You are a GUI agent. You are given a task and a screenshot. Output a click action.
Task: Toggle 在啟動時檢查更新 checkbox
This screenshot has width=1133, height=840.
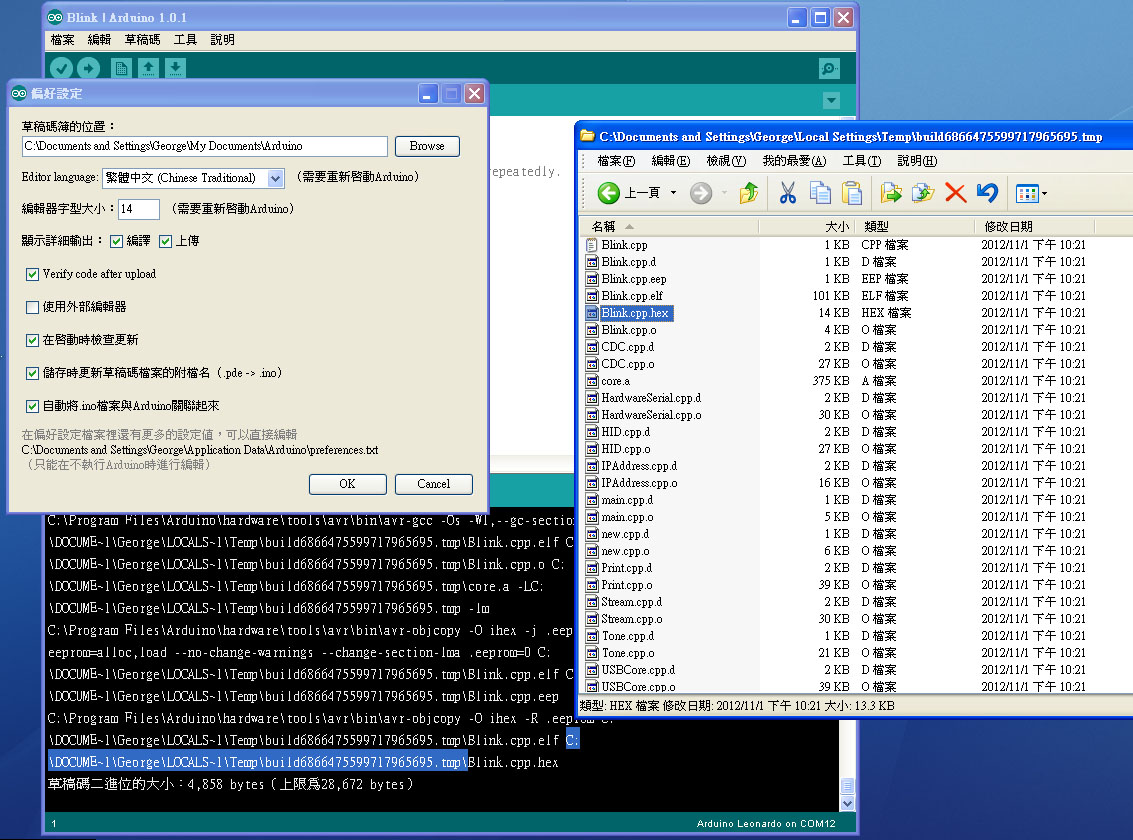(x=32, y=340)
